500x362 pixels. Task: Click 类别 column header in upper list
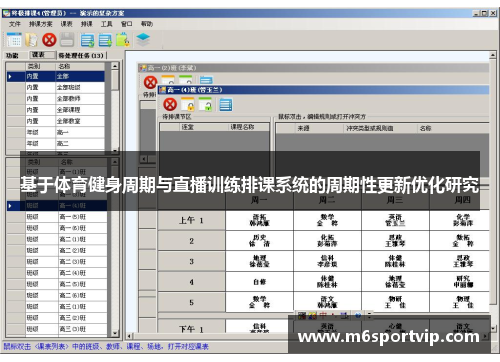tap(40, 66)
